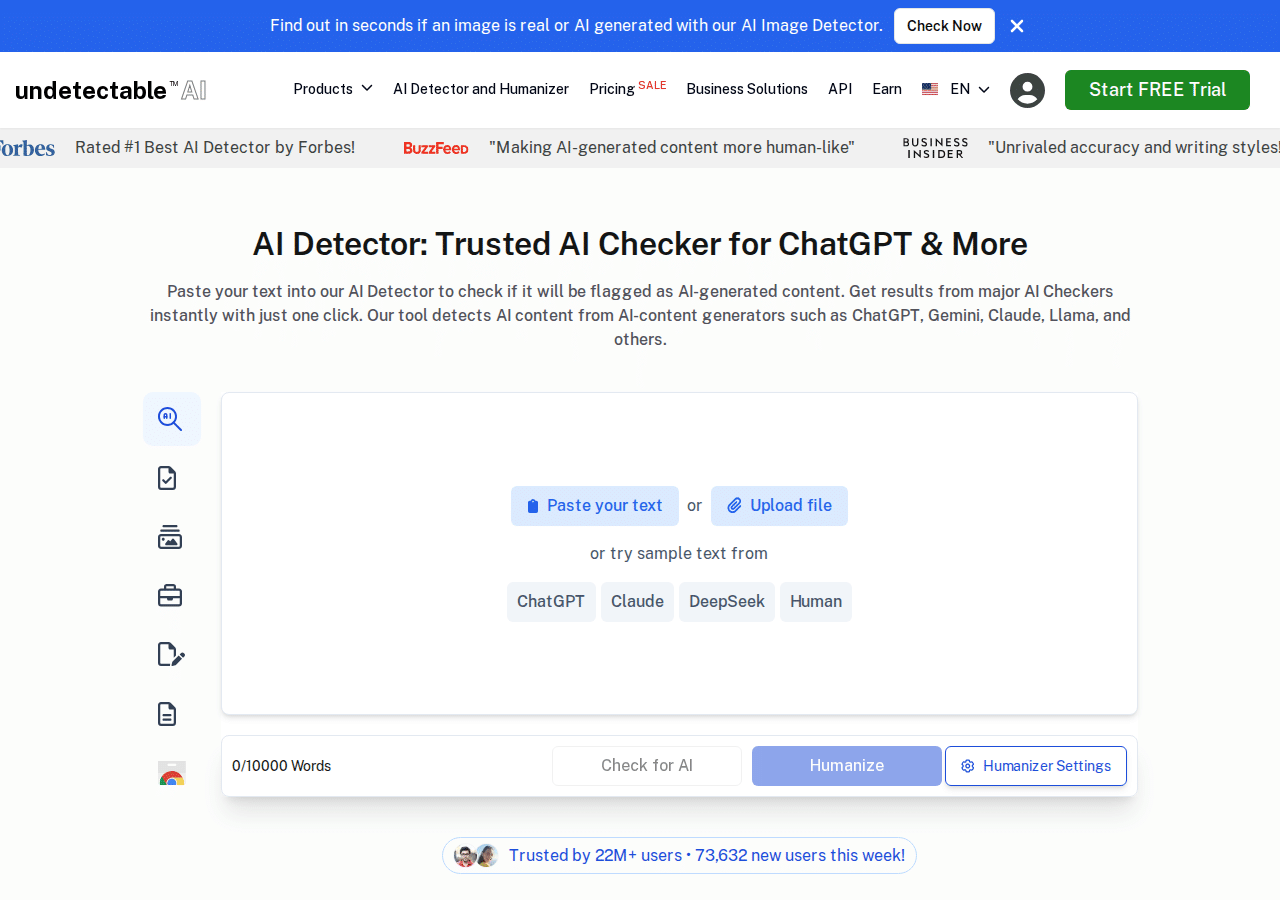Click the AI Detector page heading
This screenshot has height=900, width=1280.
tap(640, 244)
